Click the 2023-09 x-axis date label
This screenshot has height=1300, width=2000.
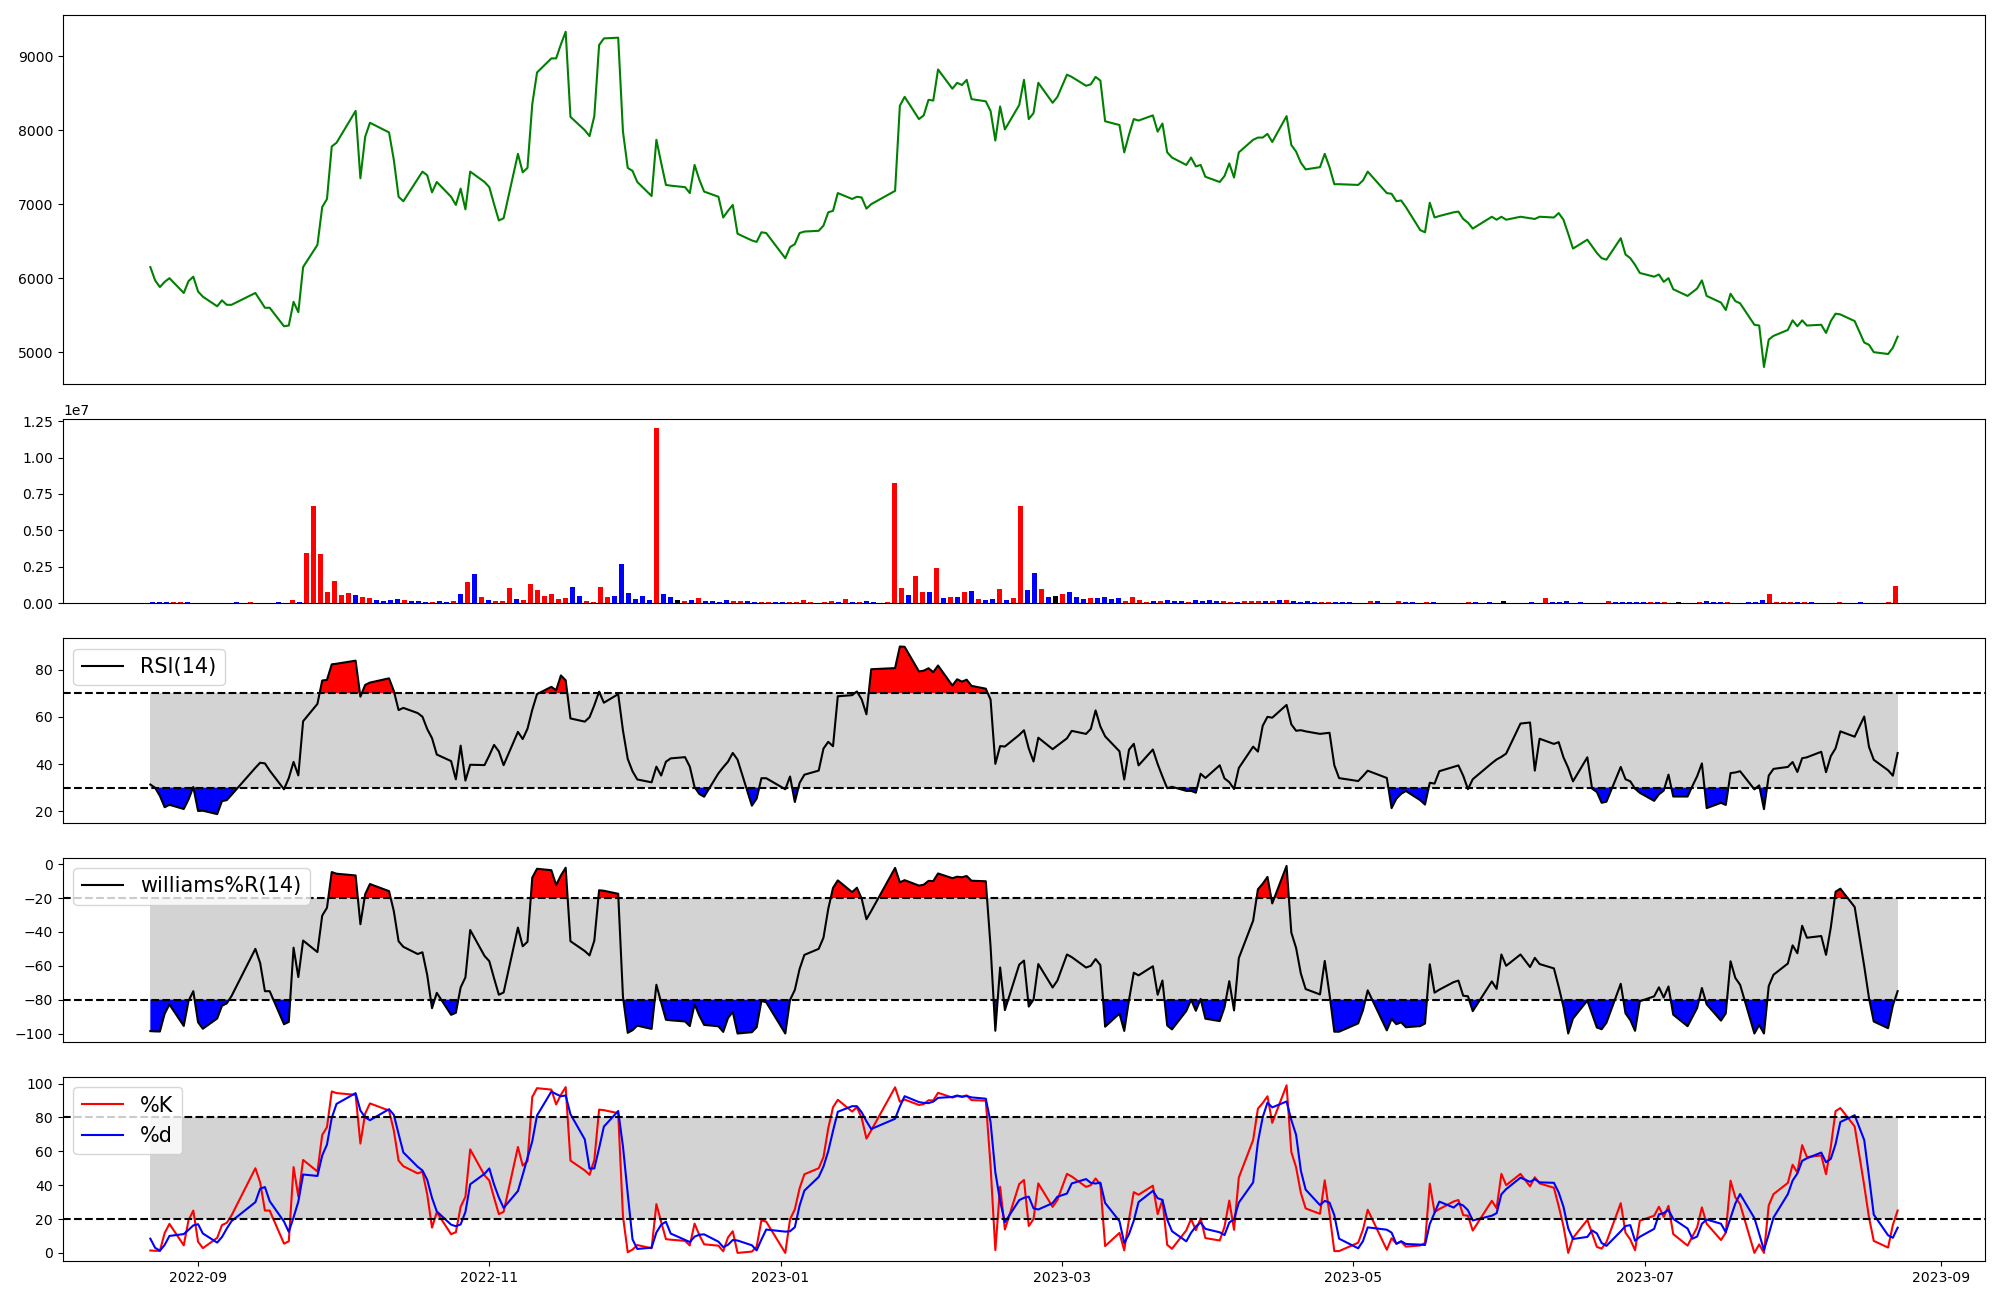coord(1941,1277)
